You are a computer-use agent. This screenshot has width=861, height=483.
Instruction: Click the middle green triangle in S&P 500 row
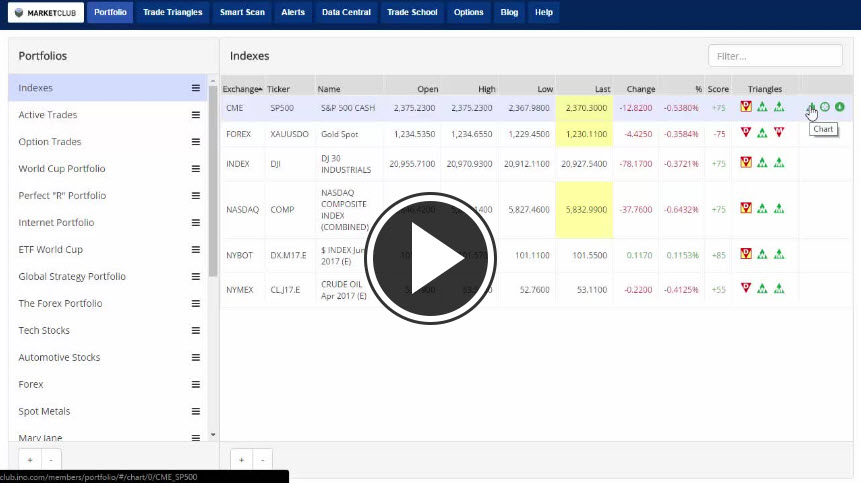(762, 107)
